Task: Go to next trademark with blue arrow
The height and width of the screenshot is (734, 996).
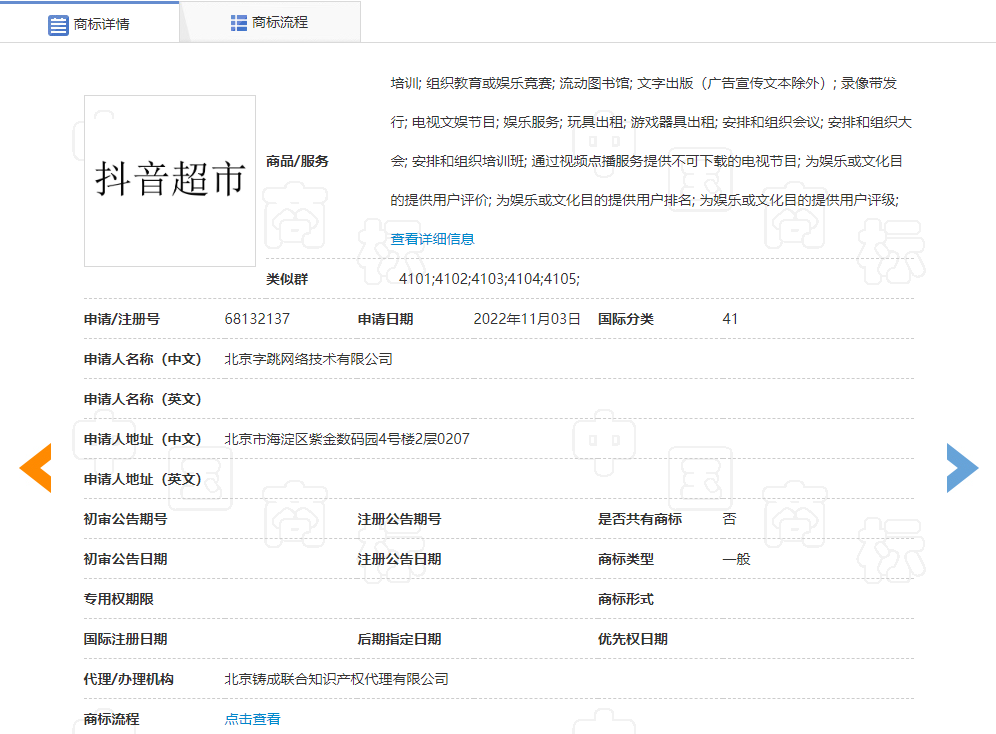Action: click(962, 468)
